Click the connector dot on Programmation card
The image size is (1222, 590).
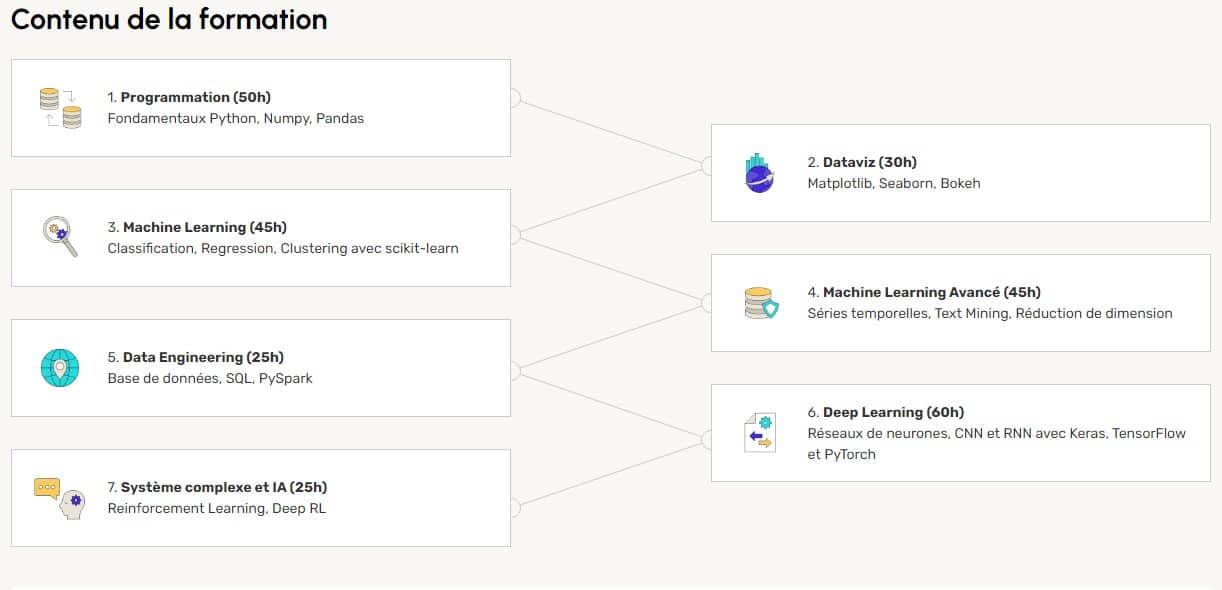click(x=513, y=98)
